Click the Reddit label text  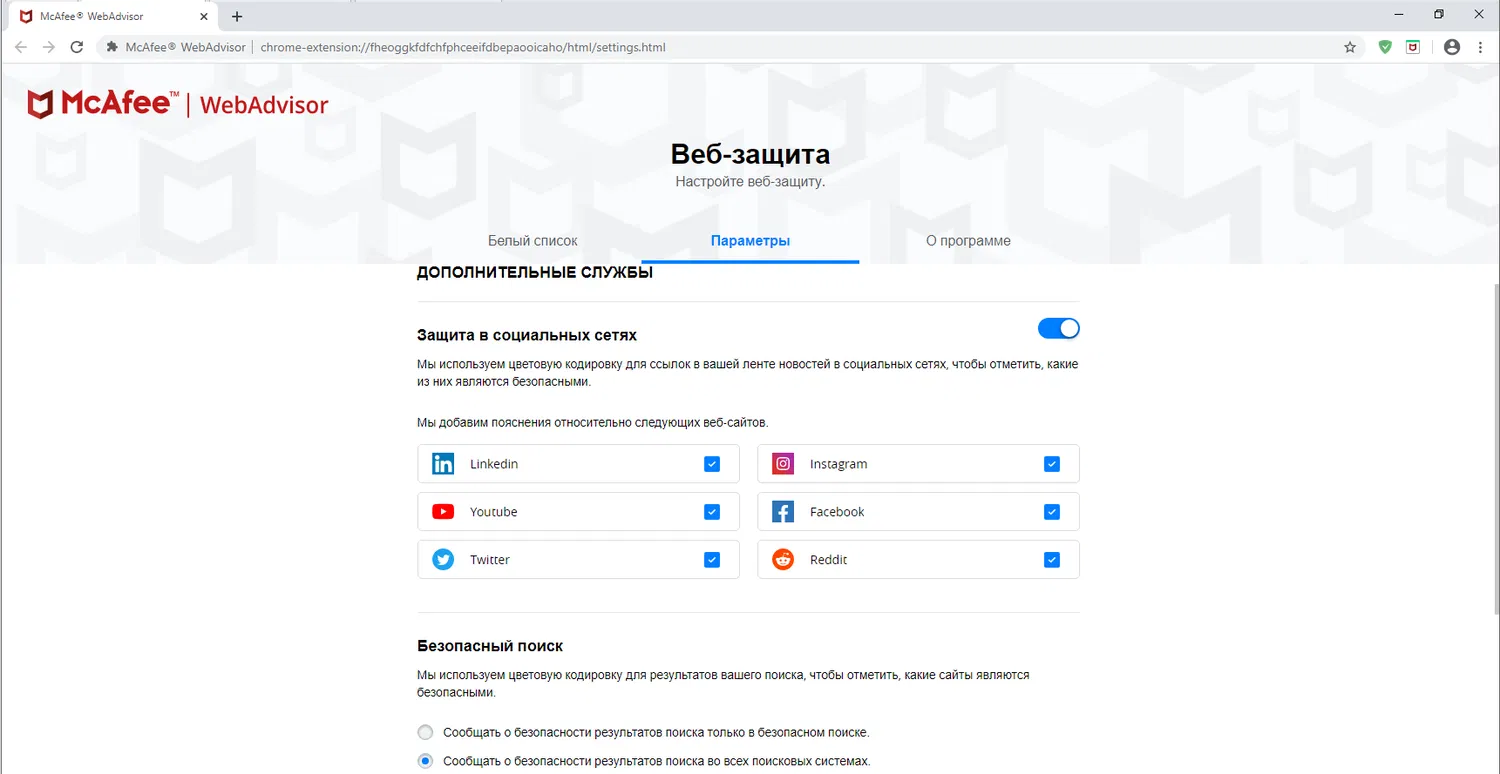pos(829,560)
